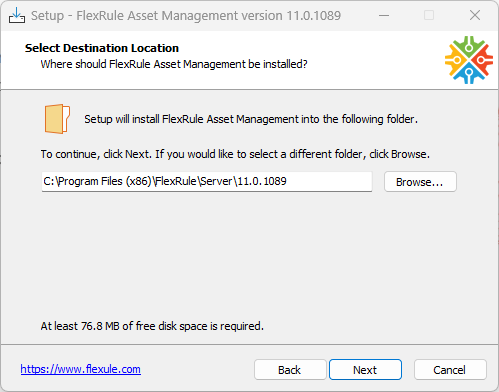499x392 pixels.
Task: Click inside the destination folder path field
Action: pos(207,182)
